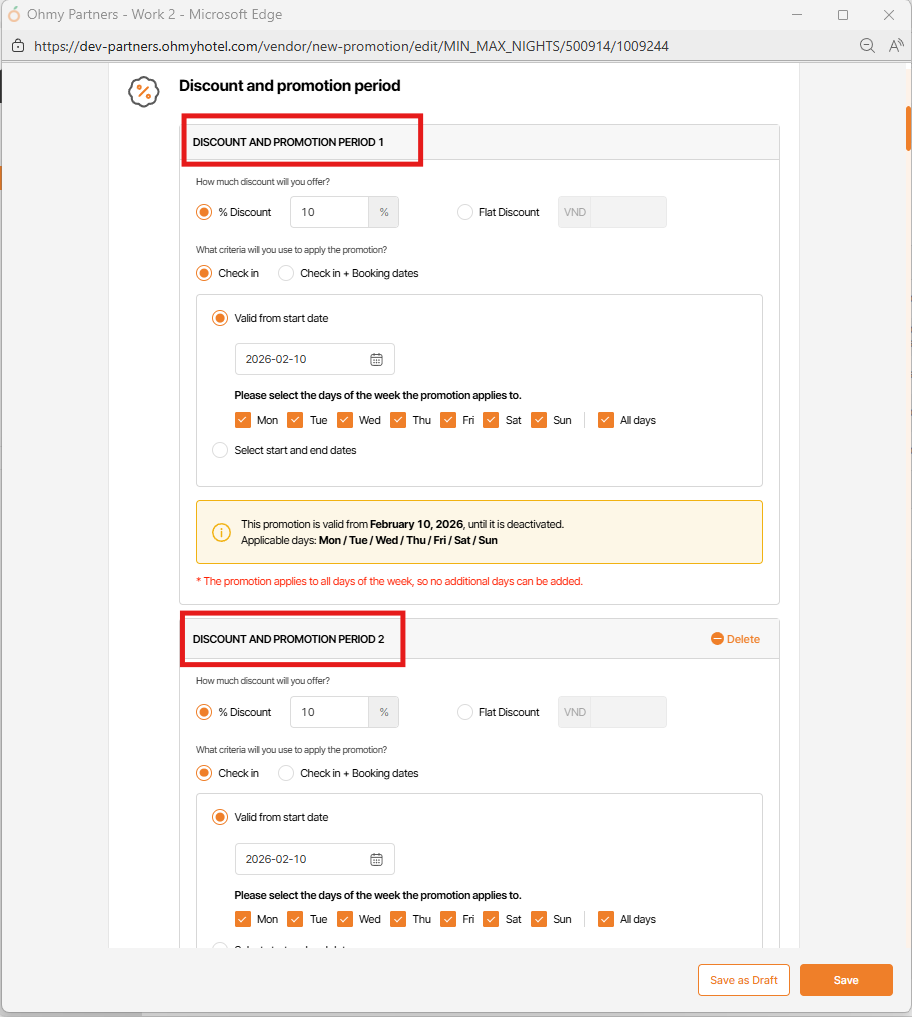Screen dimensions: 912x1017
Task: Click Period 1 start date field 2026-02-10
Action: (315, 359)
